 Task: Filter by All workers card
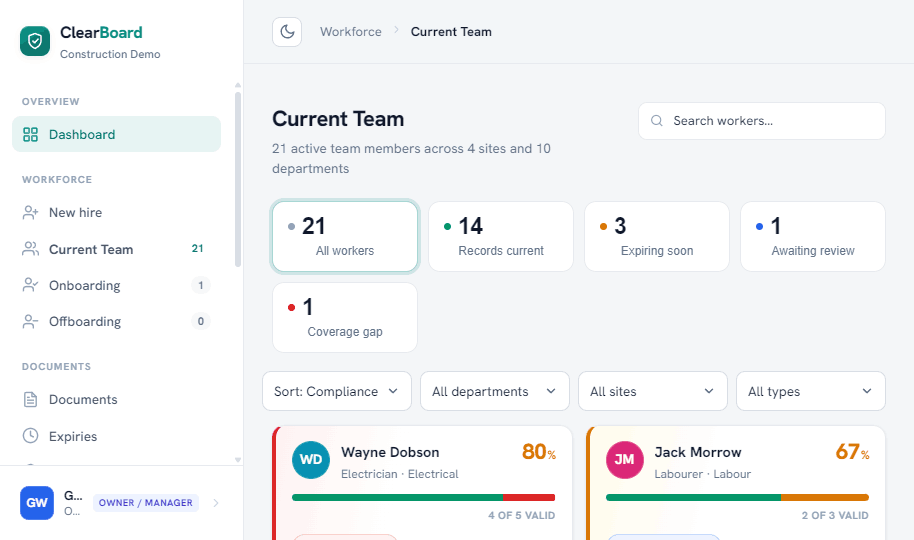click(345, 237)
